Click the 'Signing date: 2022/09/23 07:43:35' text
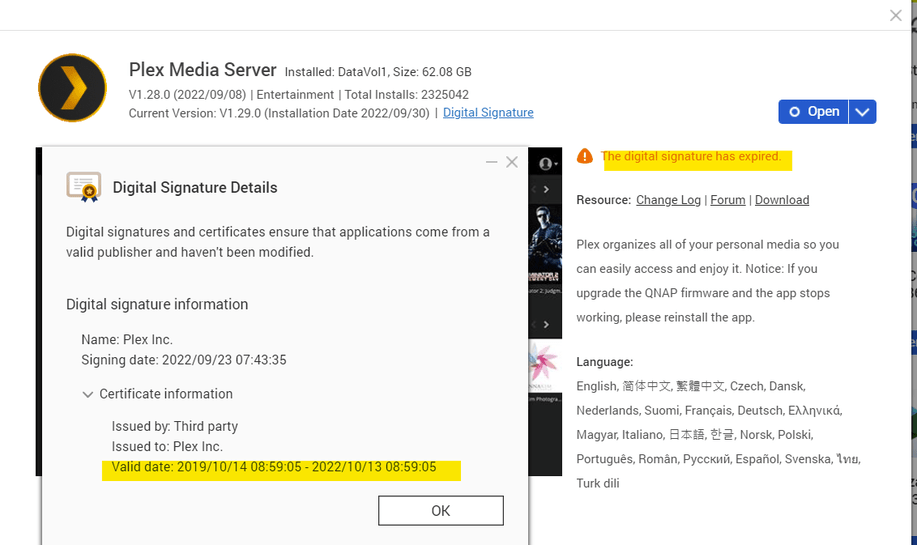 click(x=184, y=360)
